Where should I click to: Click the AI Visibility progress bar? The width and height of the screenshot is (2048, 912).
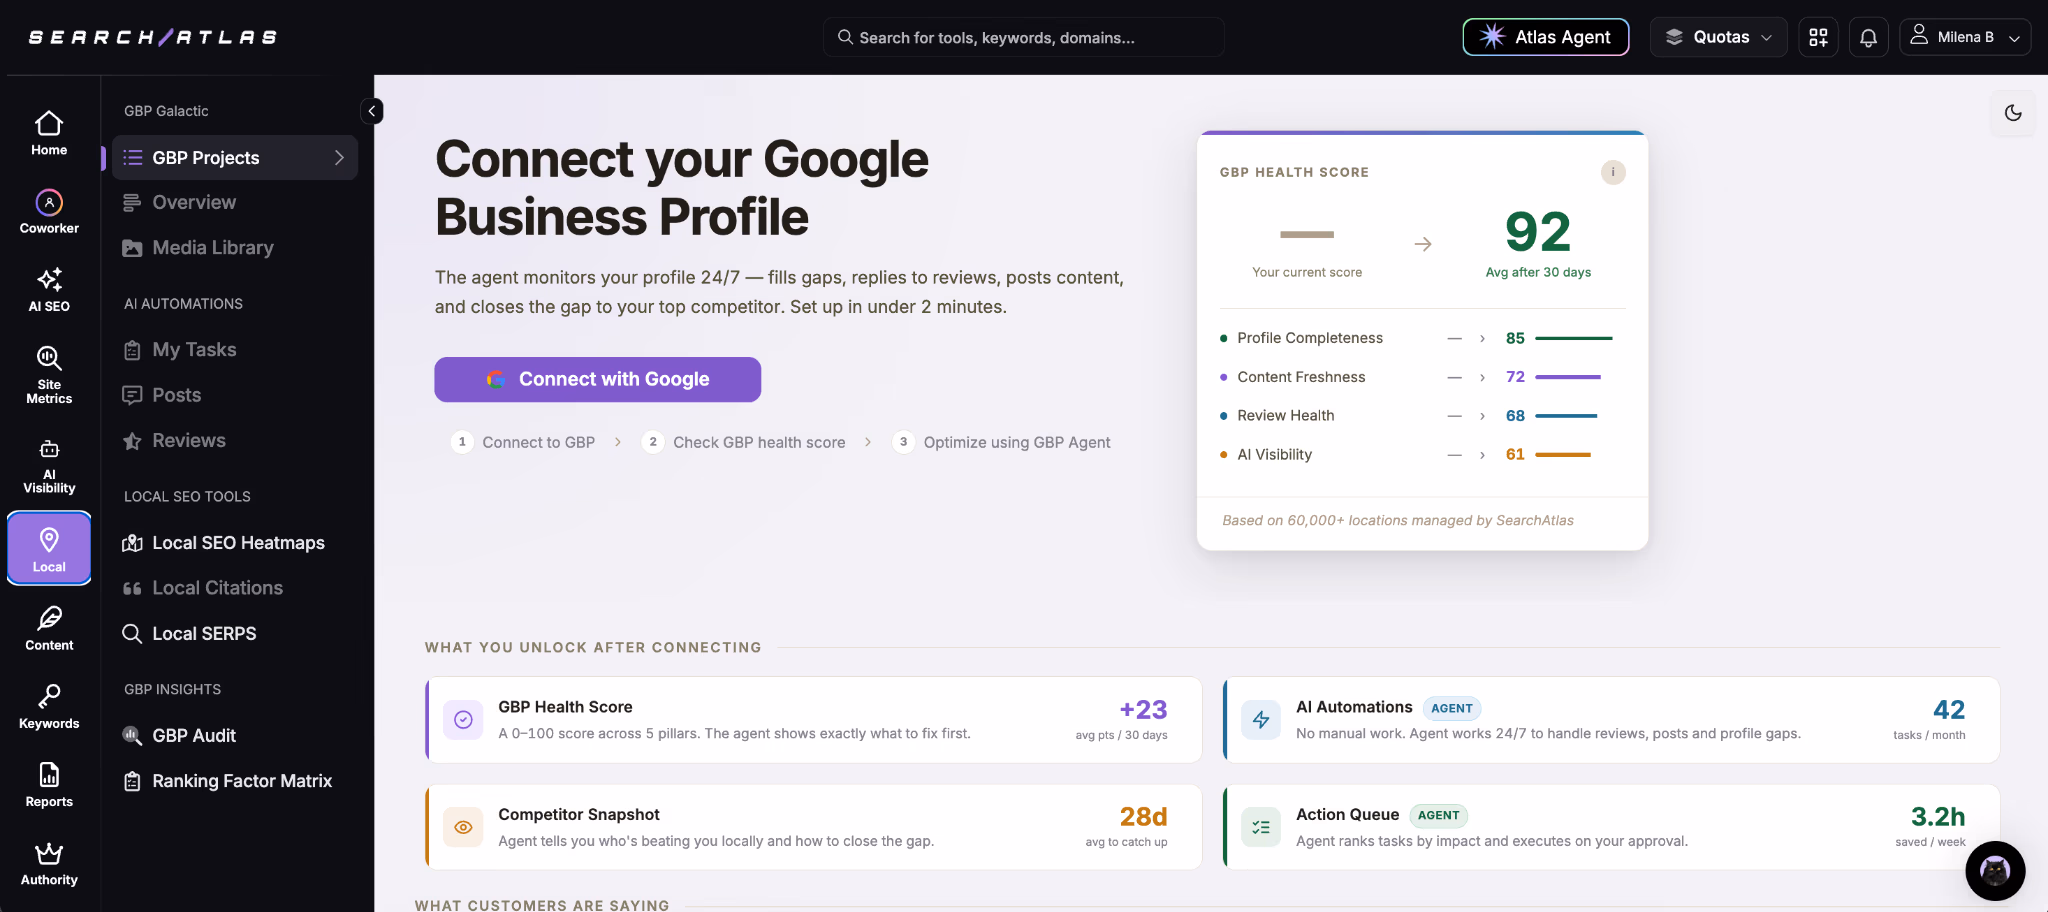[1563, 455]
